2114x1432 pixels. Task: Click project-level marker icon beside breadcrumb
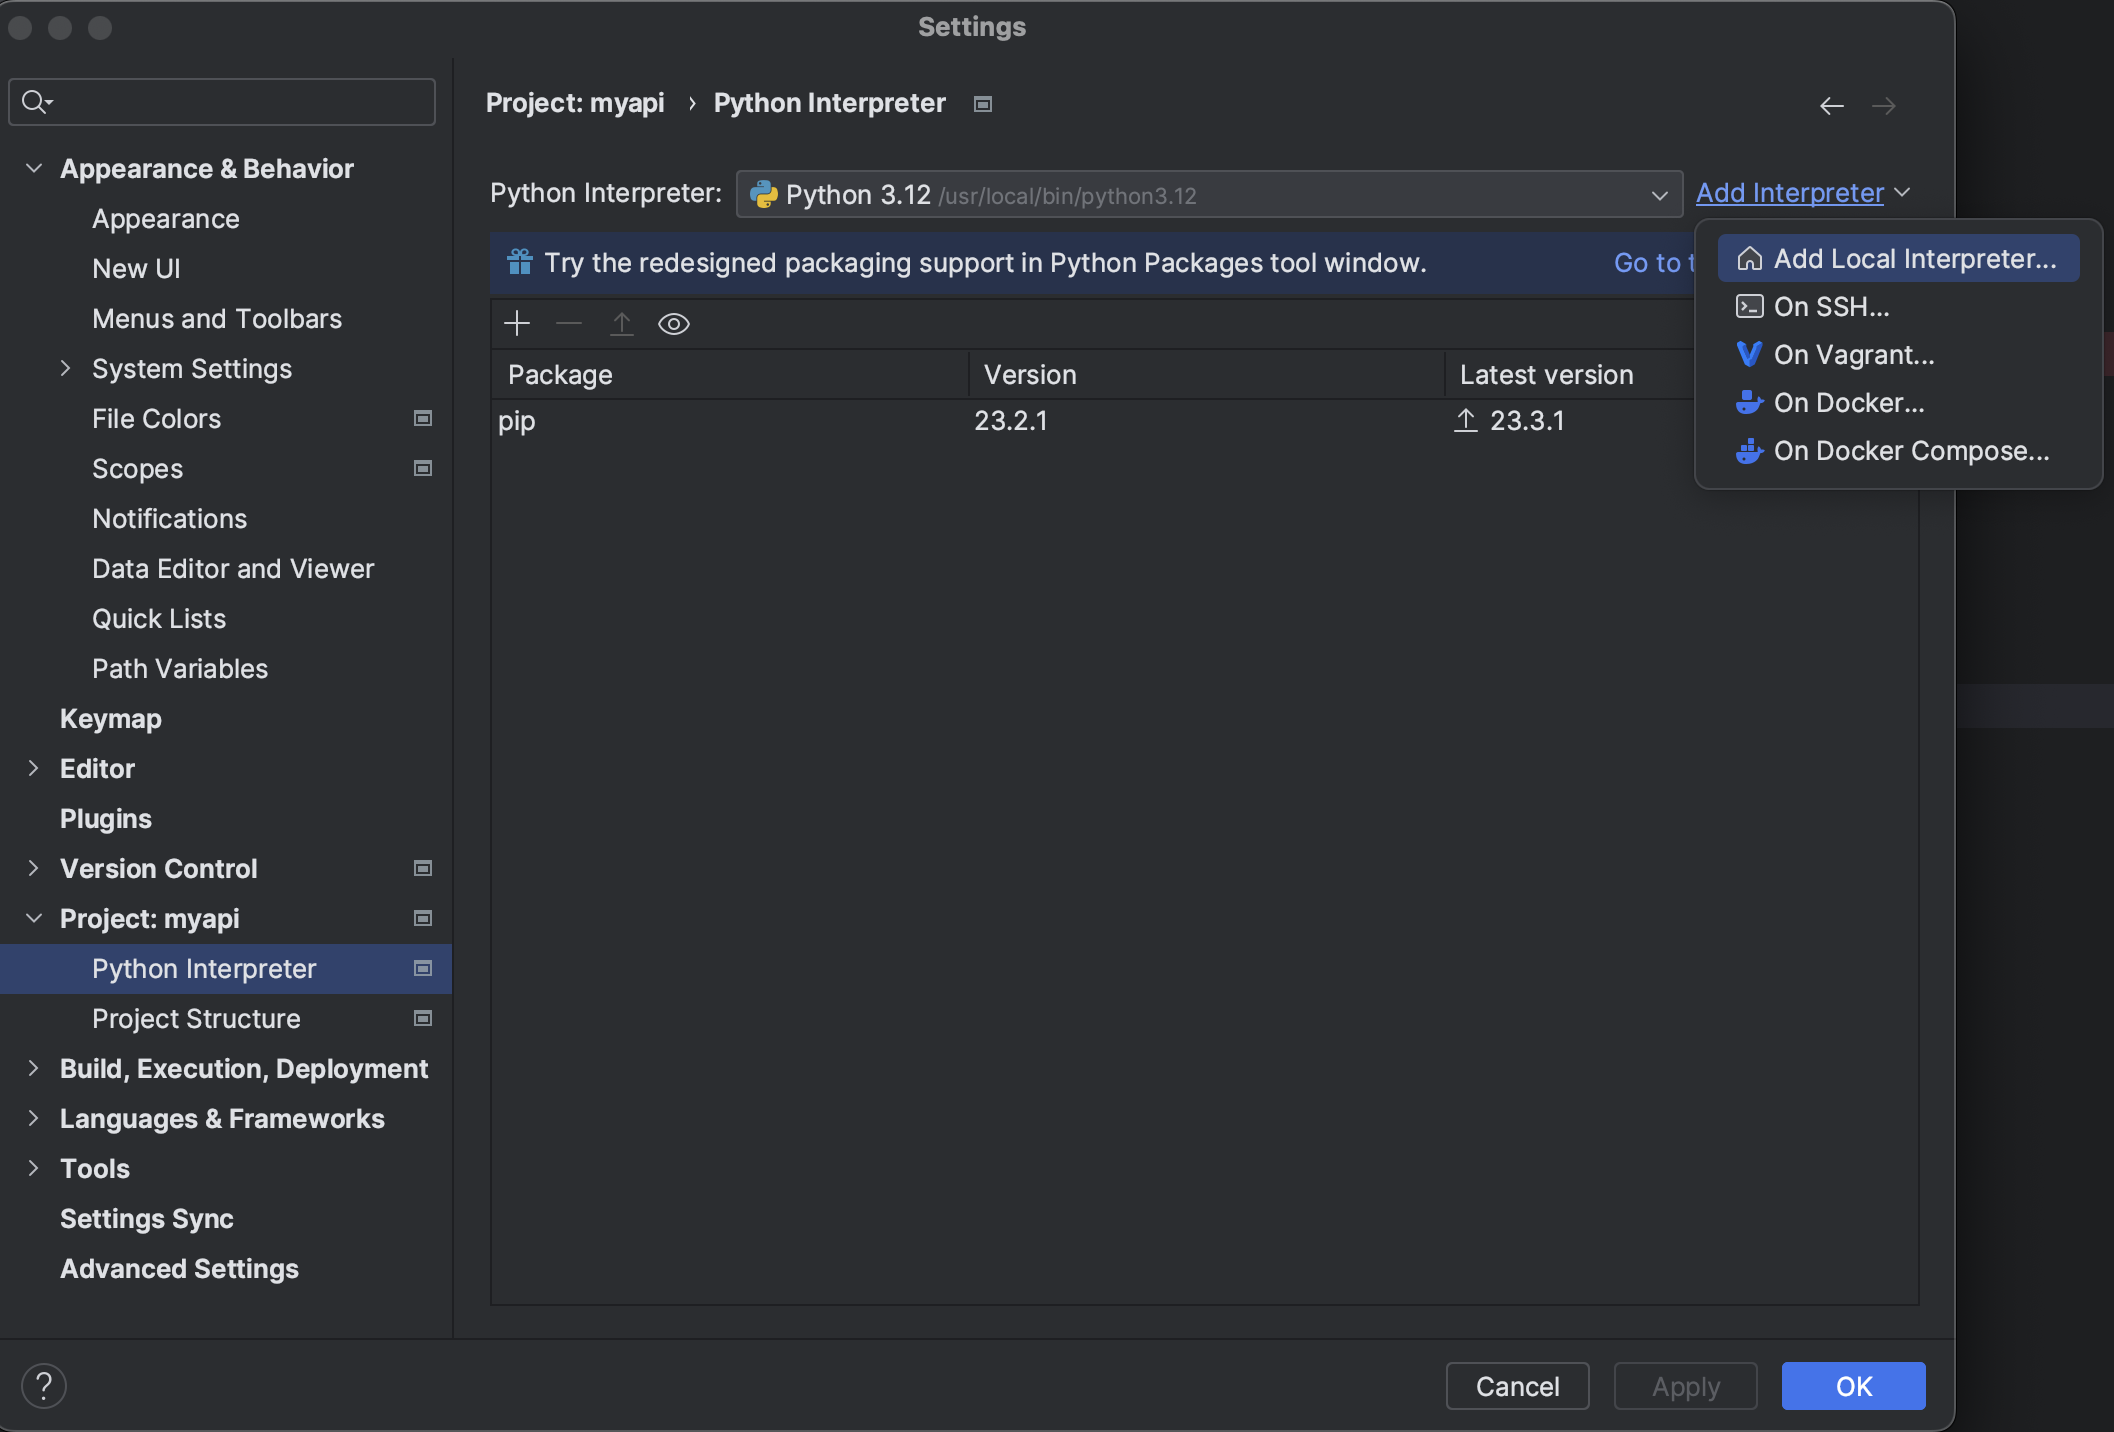pyautogui.click(x=982, y=104)
